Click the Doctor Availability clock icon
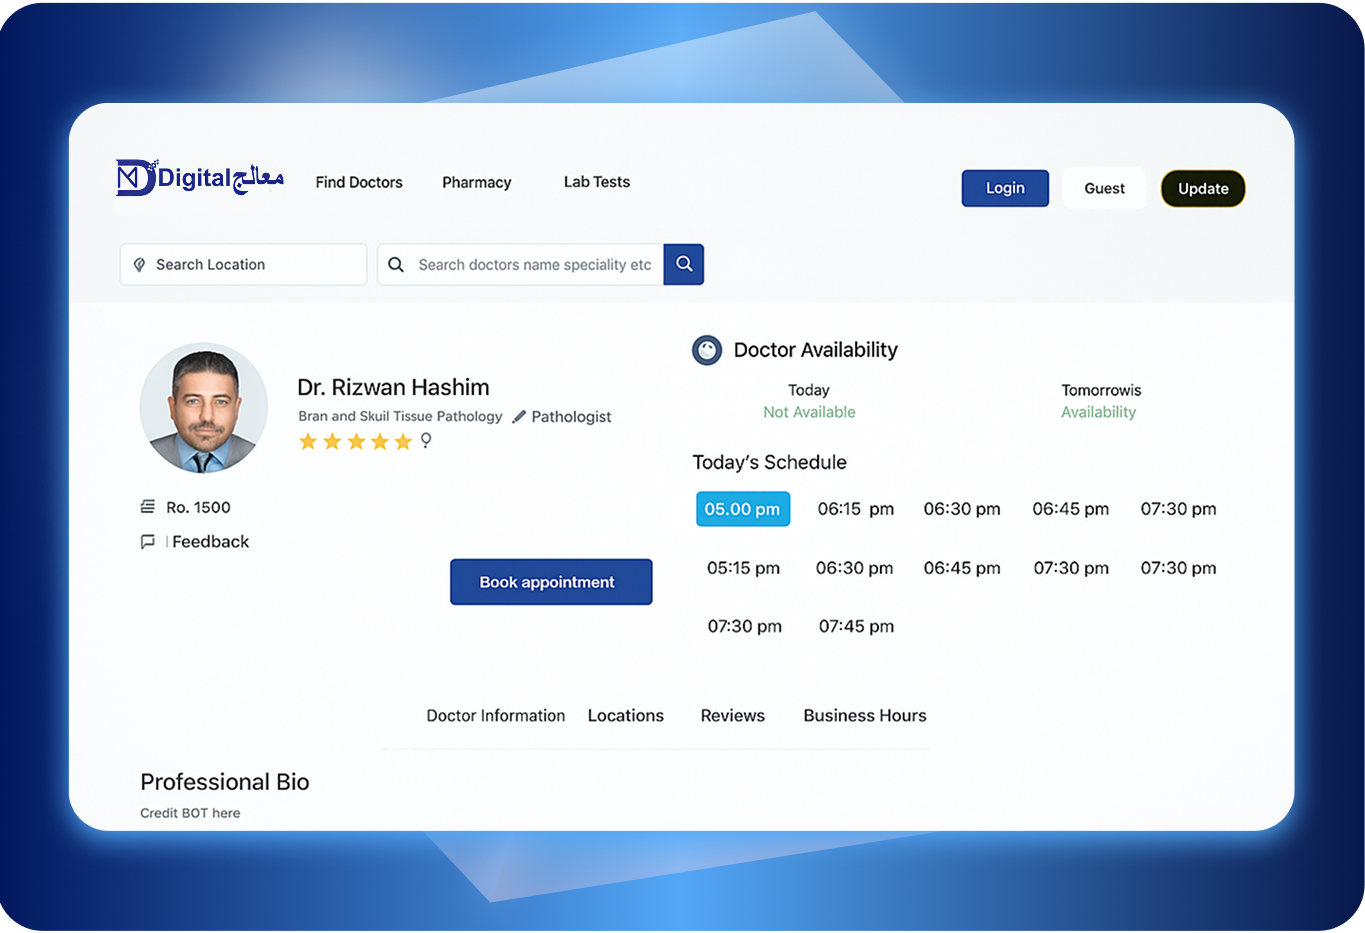1365x933 pixels. 707,350
